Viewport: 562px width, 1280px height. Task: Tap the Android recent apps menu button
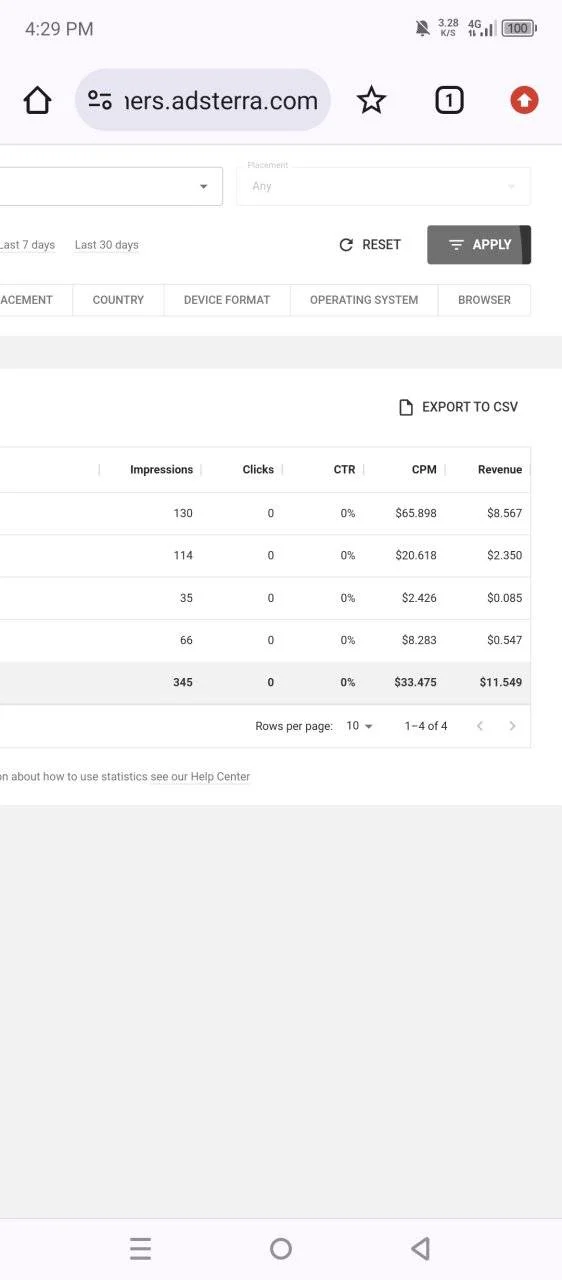(x=141, y=1248)
